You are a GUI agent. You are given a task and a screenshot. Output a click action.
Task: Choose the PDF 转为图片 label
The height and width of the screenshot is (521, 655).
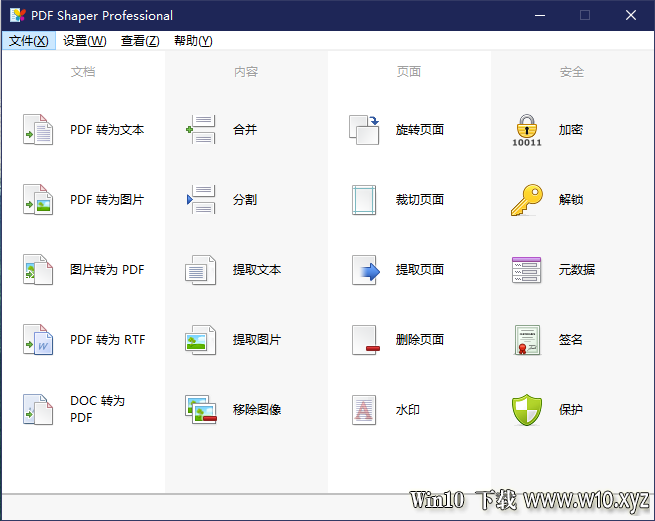[107, 200]
